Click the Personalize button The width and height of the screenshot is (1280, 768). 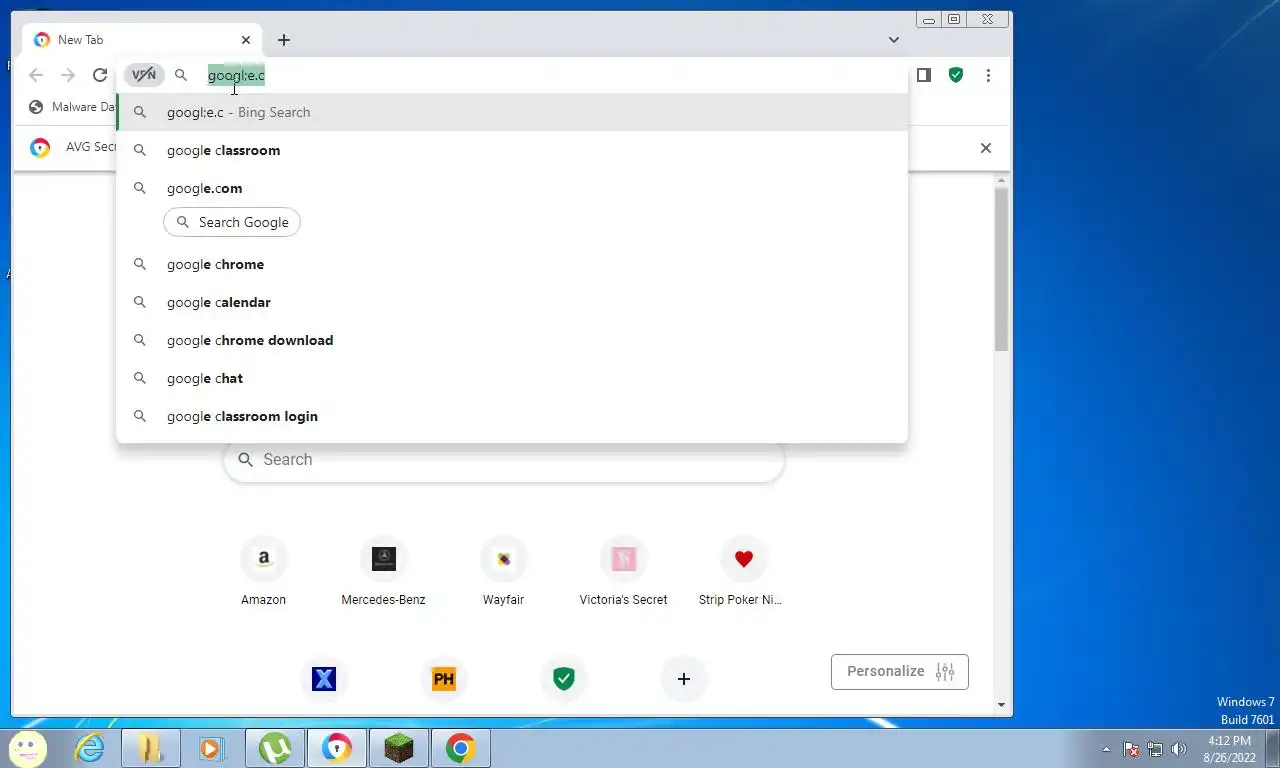click(x=900, y=672)
